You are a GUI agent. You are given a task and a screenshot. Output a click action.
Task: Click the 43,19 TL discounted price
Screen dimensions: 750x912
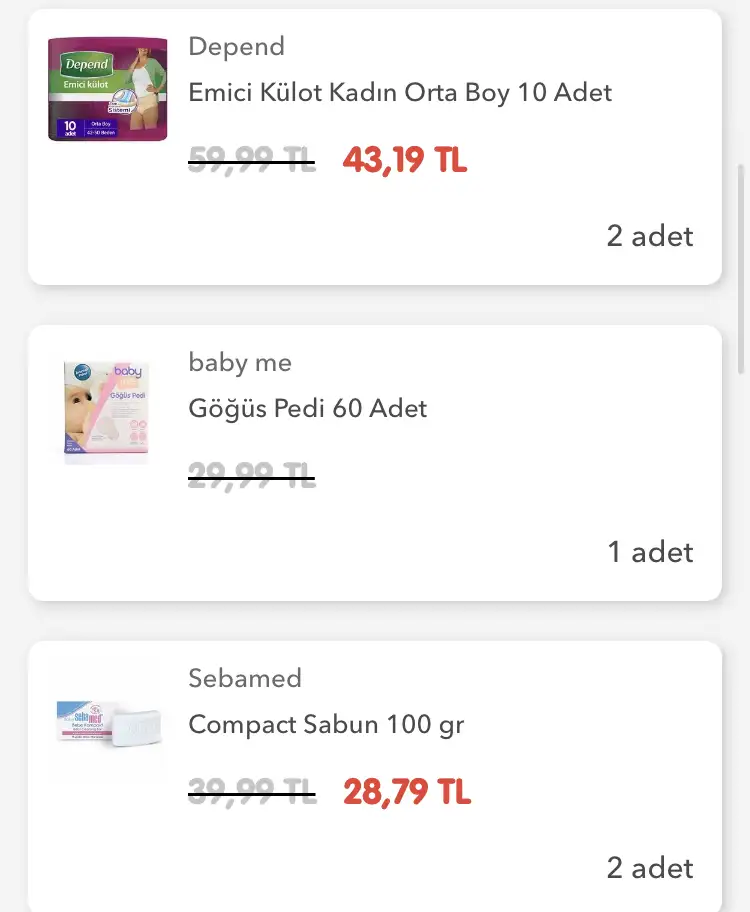[x=405, y=160]
